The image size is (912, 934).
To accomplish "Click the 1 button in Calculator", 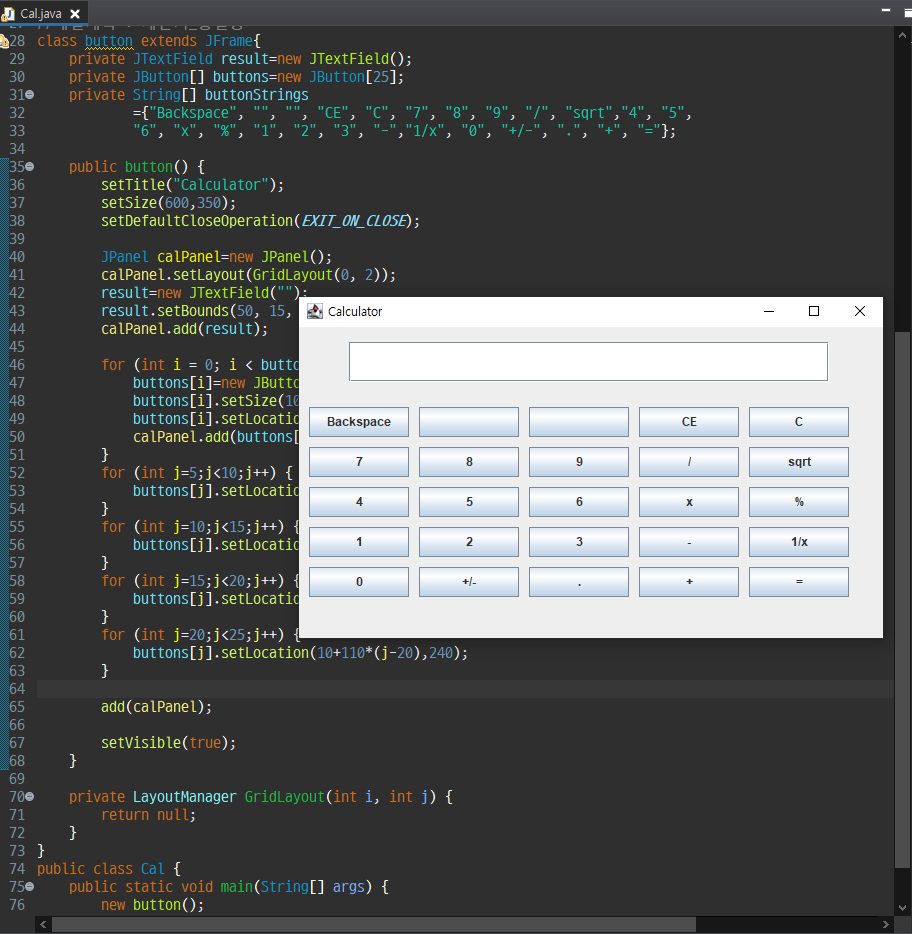I will point(359,541).
